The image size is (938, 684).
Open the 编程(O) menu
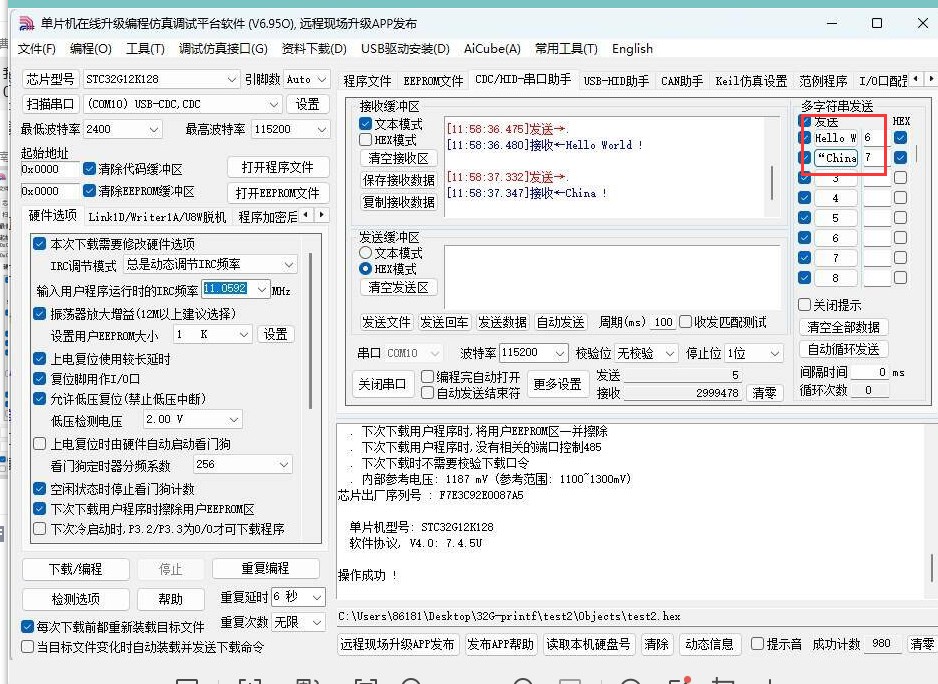[x=90, y=48]
